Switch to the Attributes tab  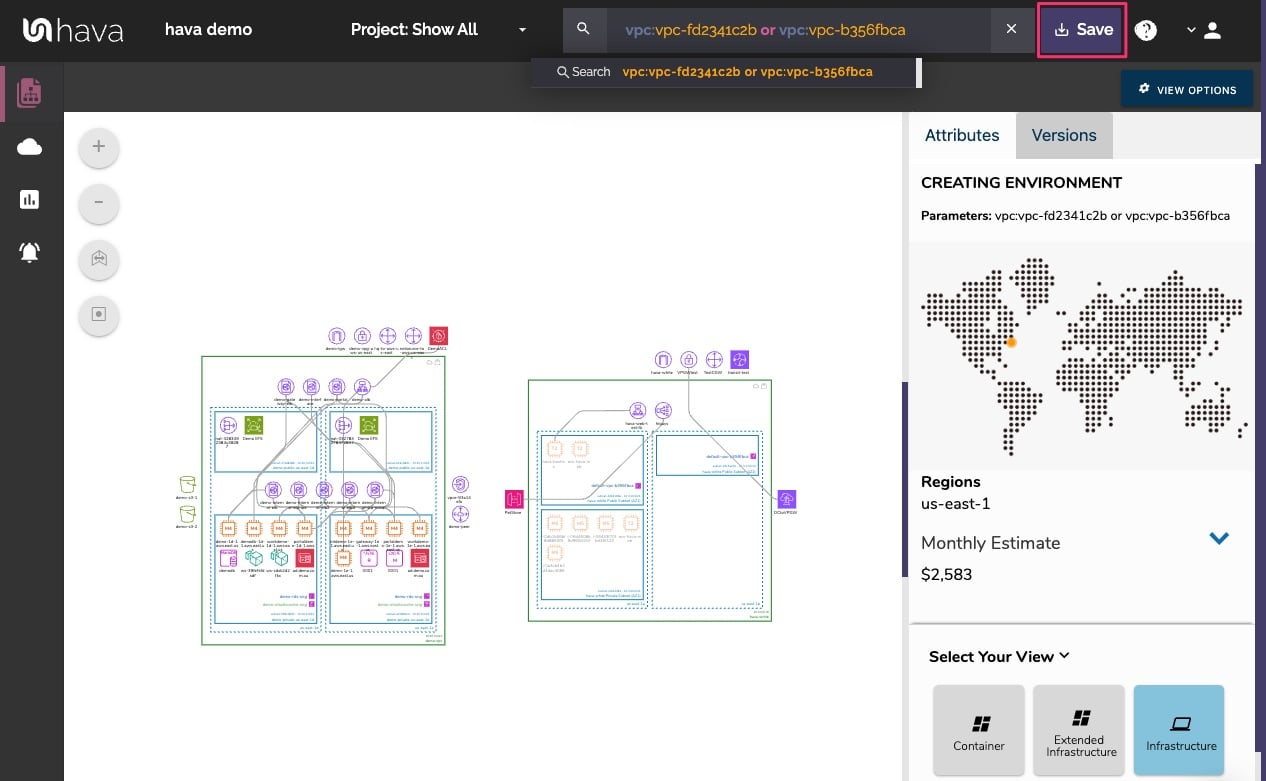[961, 135]
